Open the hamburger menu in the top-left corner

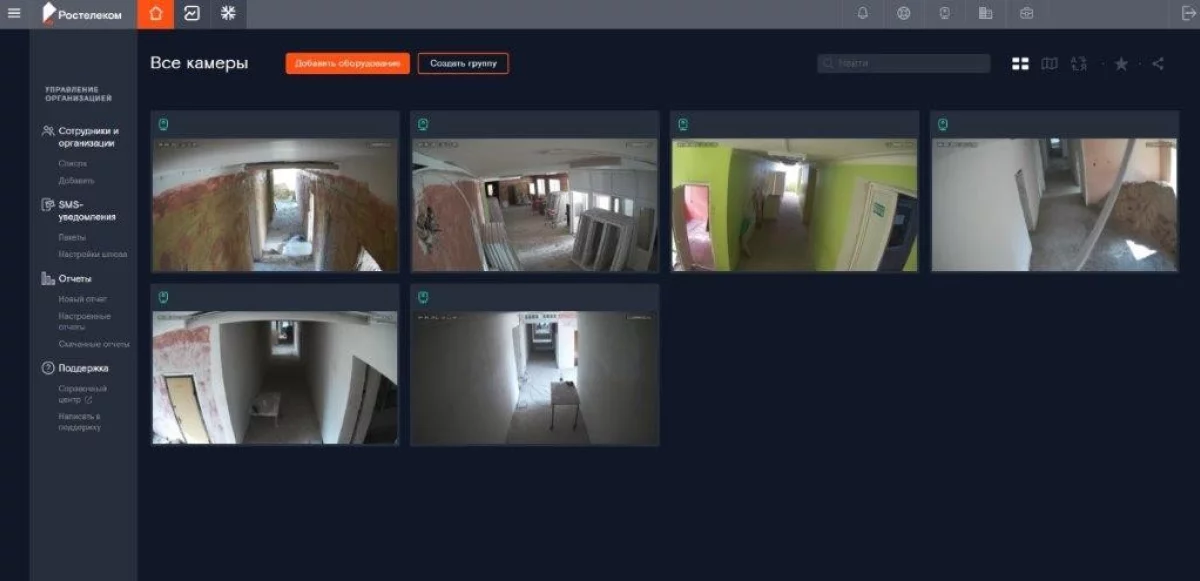[14, 13]
